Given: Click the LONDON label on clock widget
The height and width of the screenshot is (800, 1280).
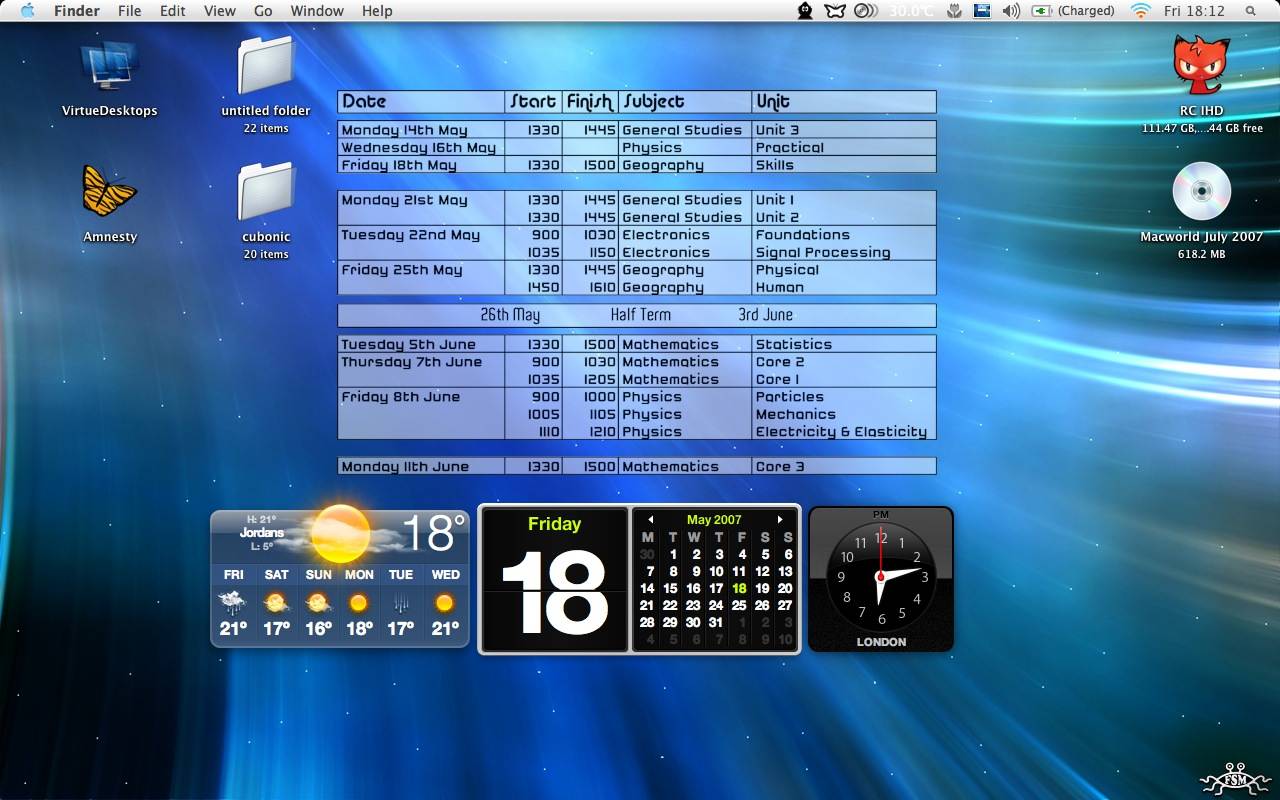Looking at the screenshot, I should (x=881, y=642).
